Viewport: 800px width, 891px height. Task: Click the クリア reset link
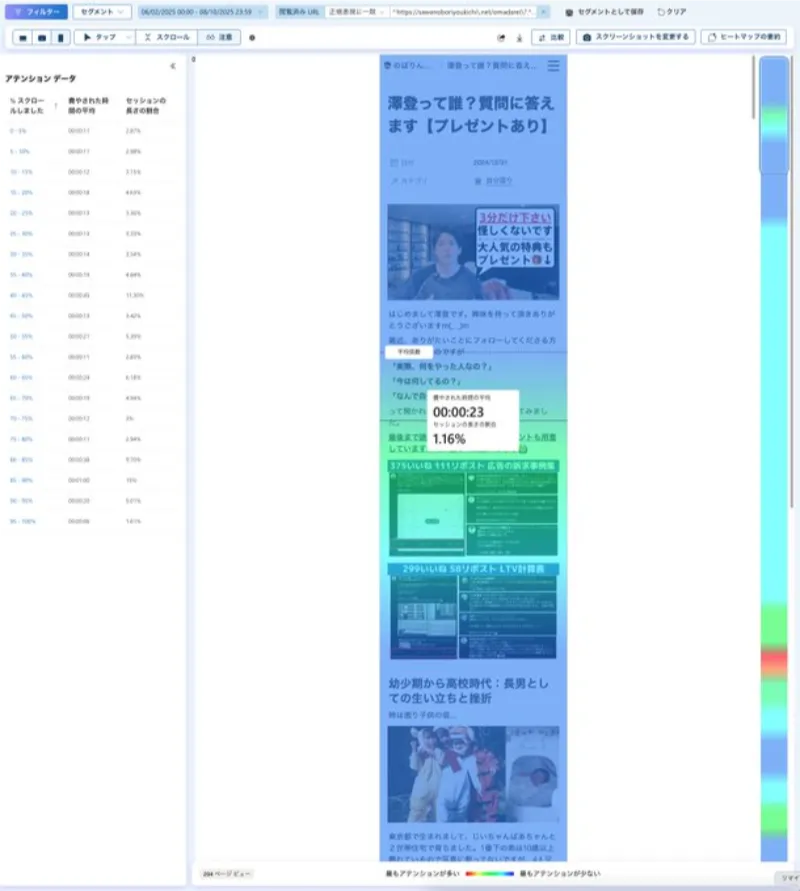click(672, 12)
